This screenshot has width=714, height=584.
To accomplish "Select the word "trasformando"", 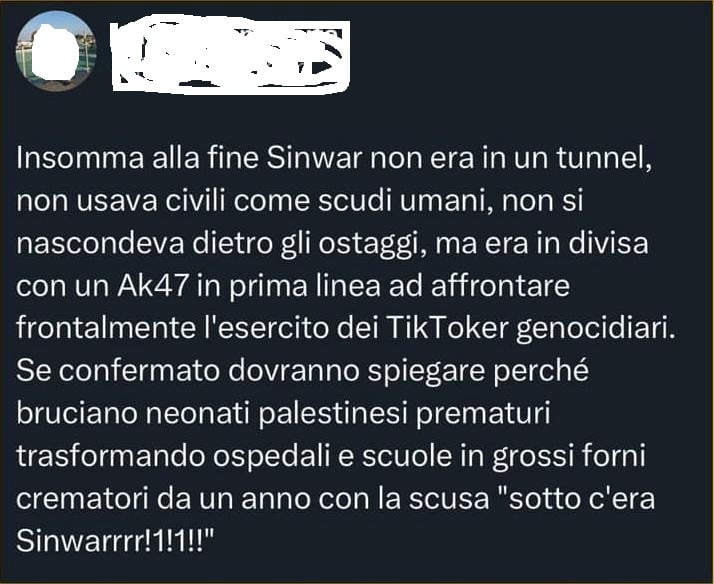I will coord(111,456).
